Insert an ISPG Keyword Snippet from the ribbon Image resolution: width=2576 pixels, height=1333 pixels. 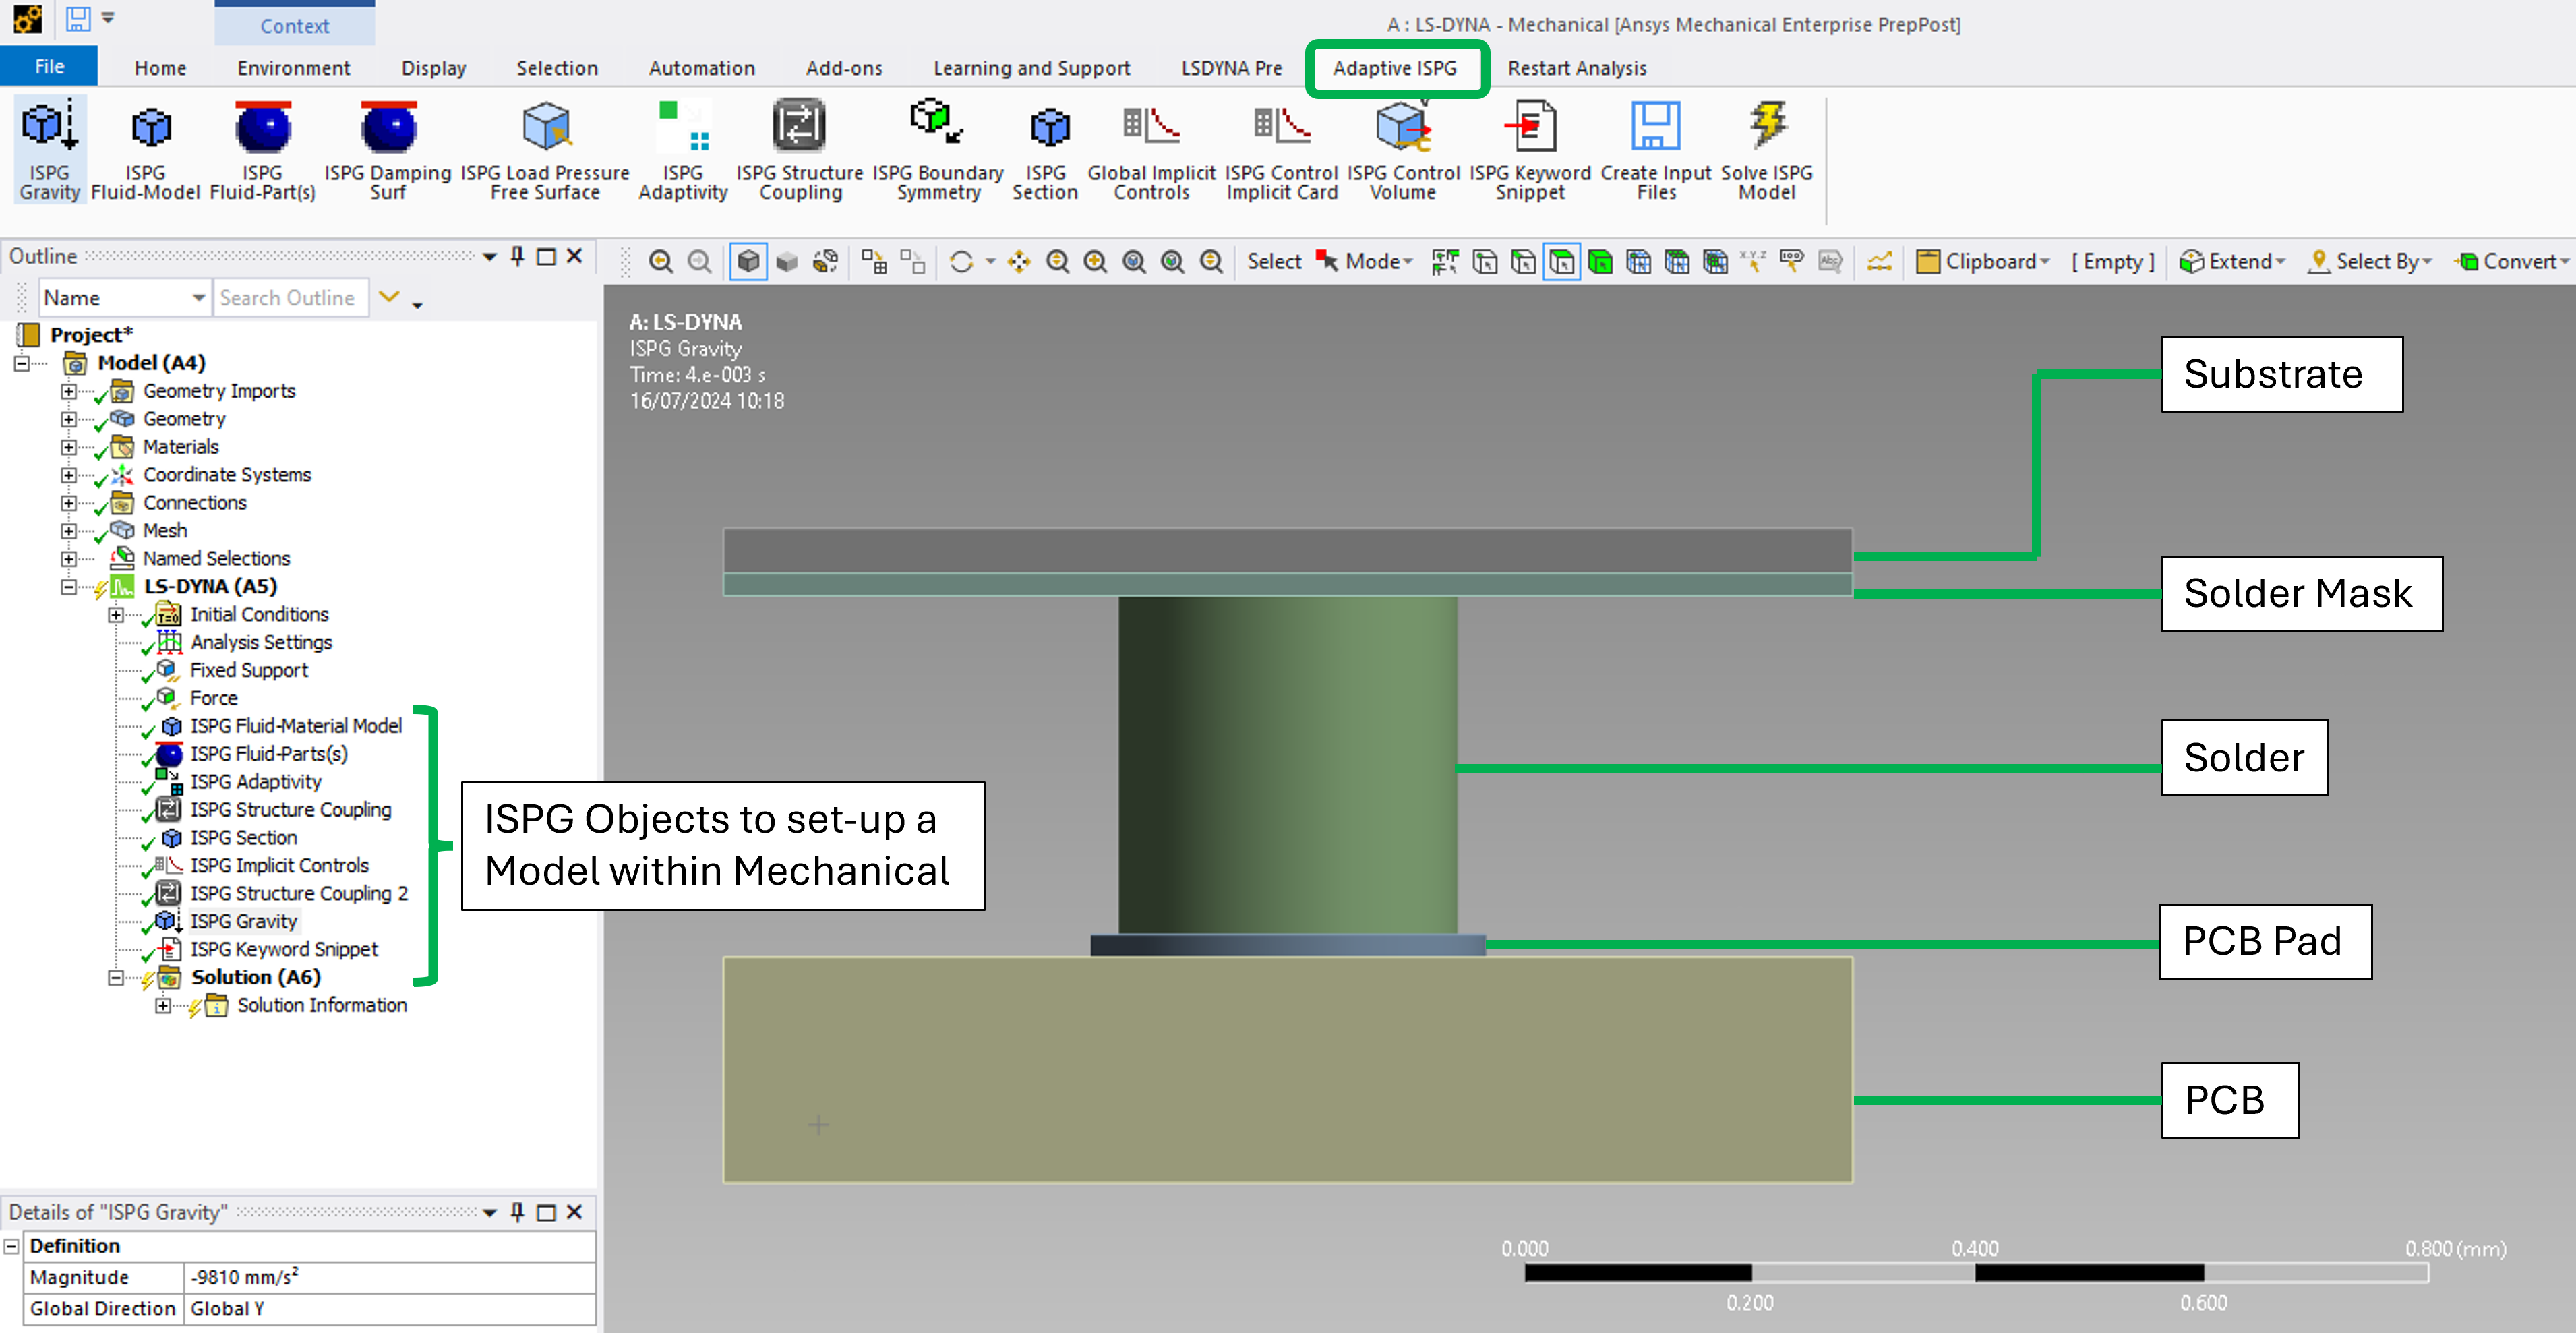pyautogui.click(x=1530, y=150)
